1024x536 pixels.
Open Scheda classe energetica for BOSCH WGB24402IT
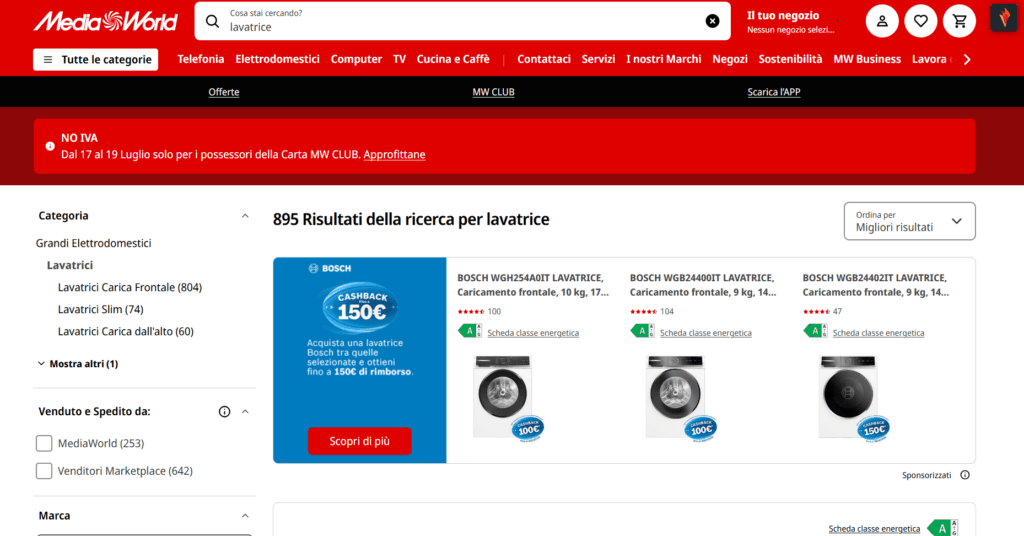pos(878,333)
